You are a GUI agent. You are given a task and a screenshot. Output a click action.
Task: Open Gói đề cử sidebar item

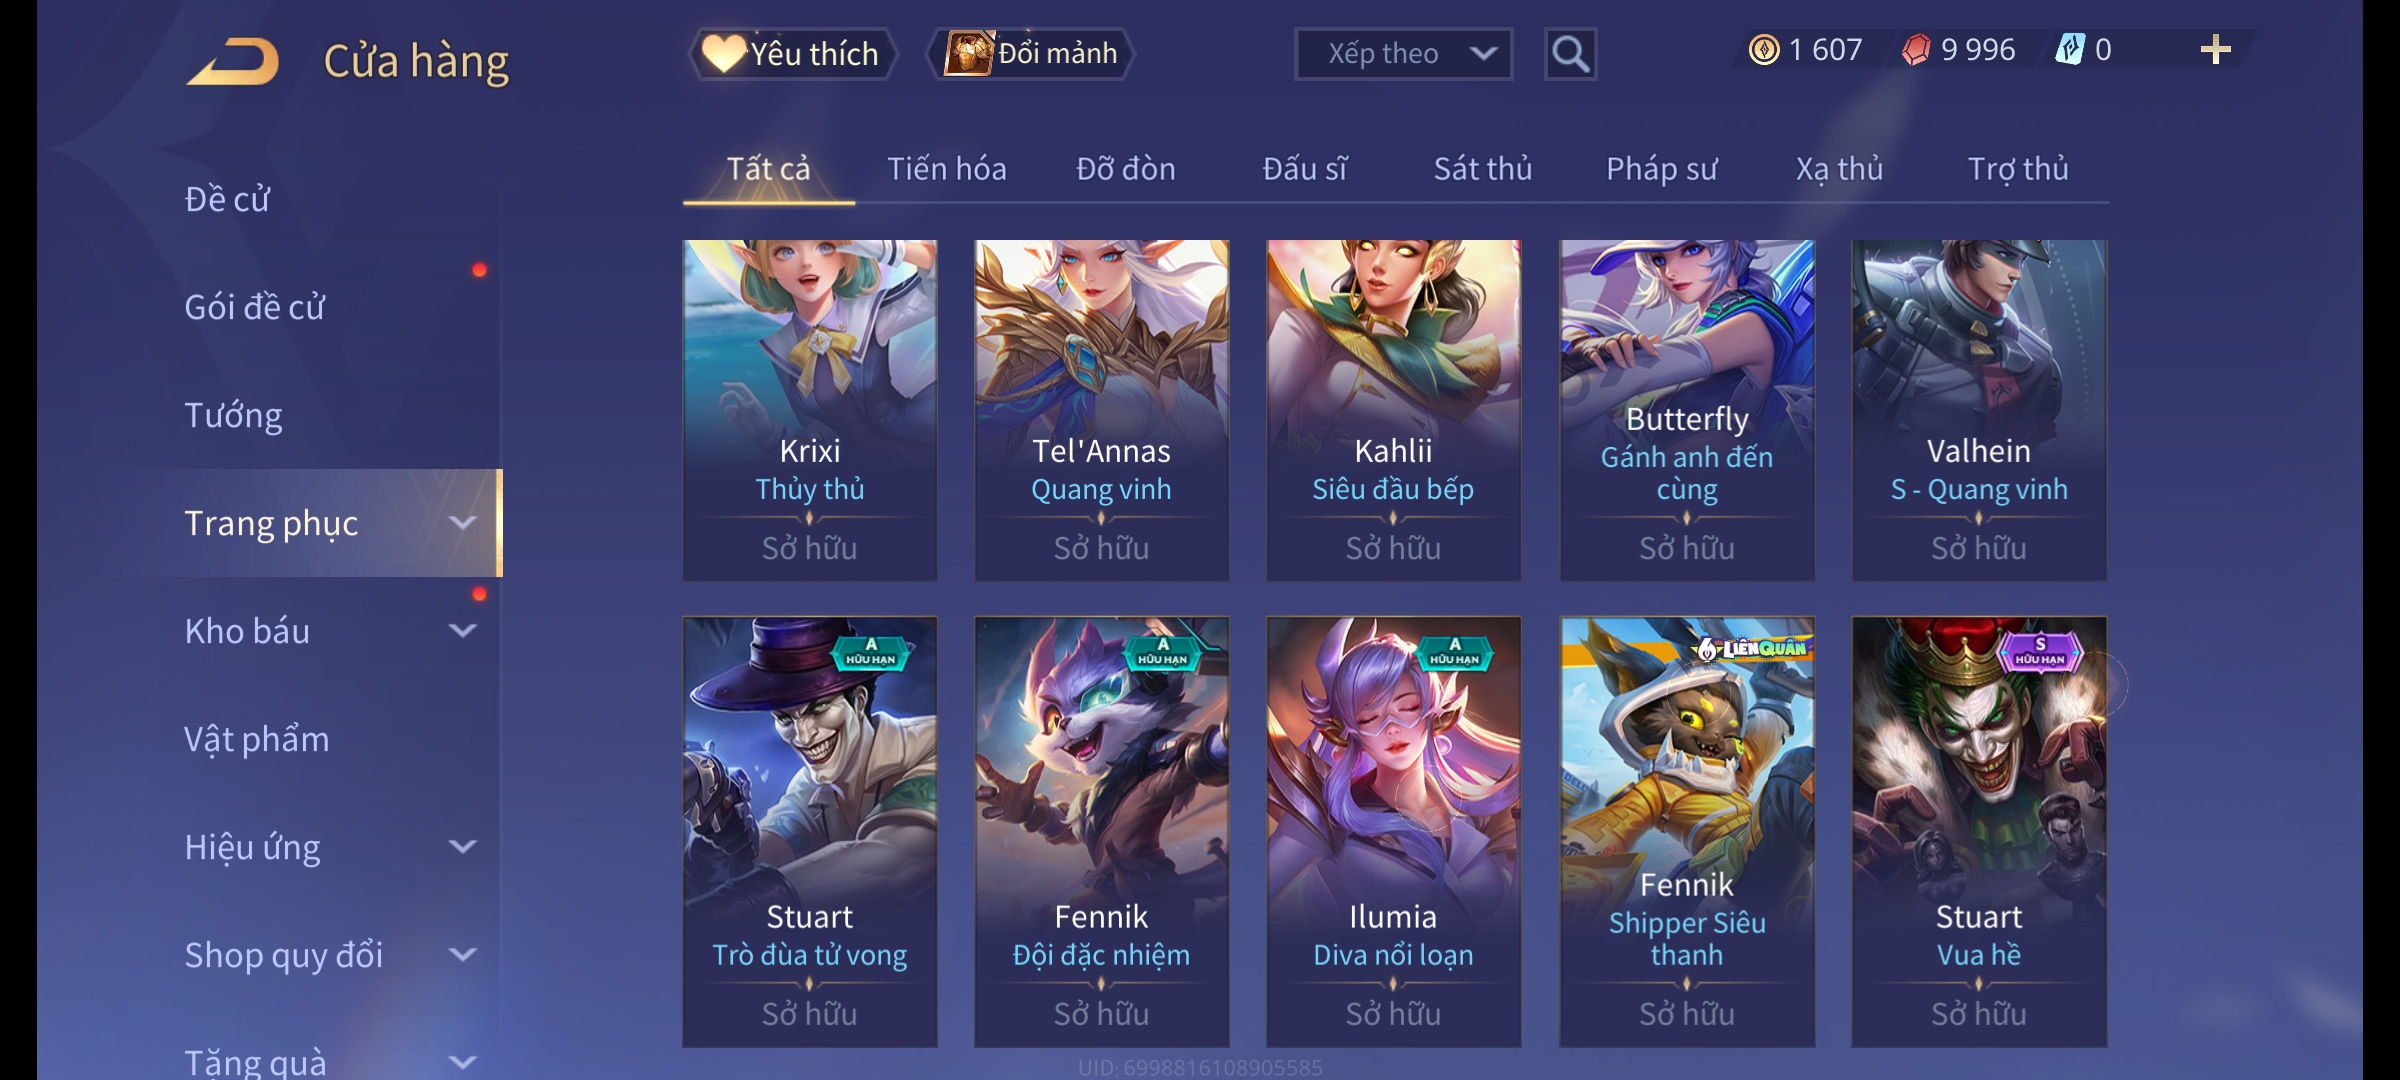tap(255, 307)
